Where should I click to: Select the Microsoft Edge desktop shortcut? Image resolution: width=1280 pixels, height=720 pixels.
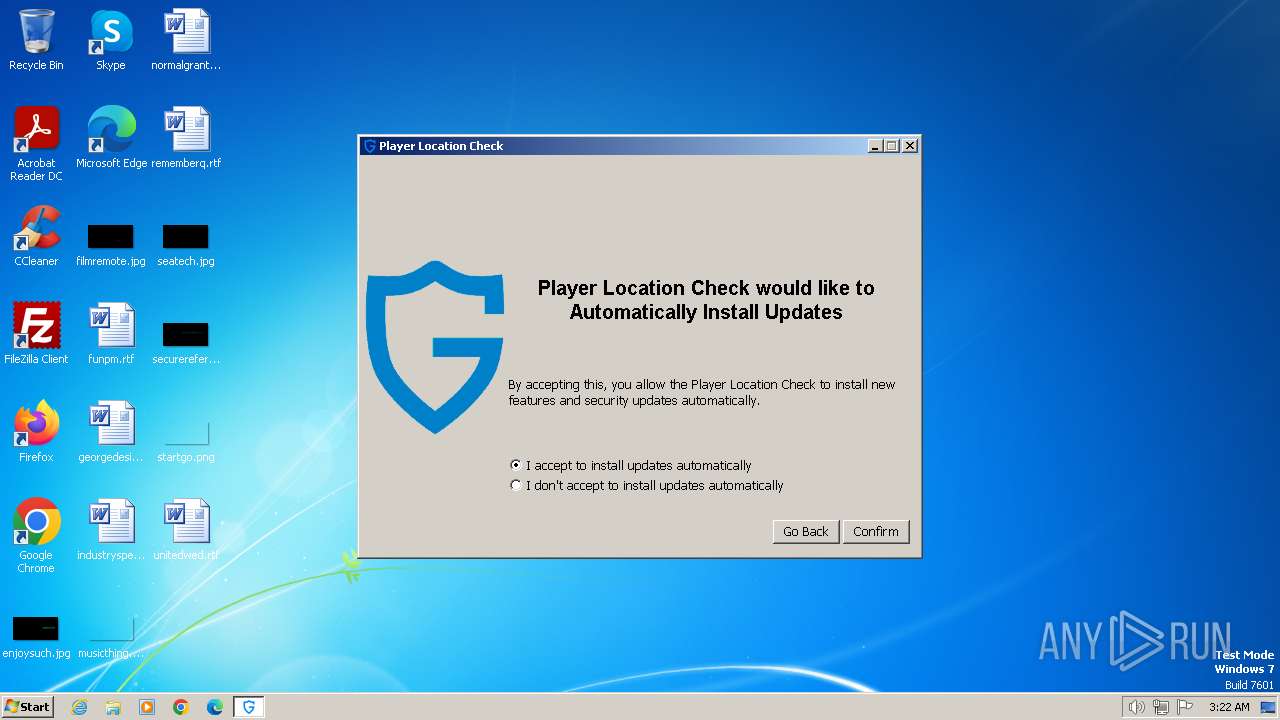coord(111,138)
